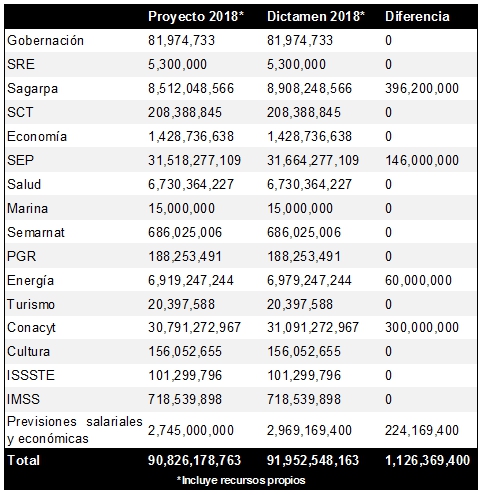Select the Previsiones salariales y económicas label
Image resolution: width=483 pixels, height=495 pixels.
coord(75,430)
